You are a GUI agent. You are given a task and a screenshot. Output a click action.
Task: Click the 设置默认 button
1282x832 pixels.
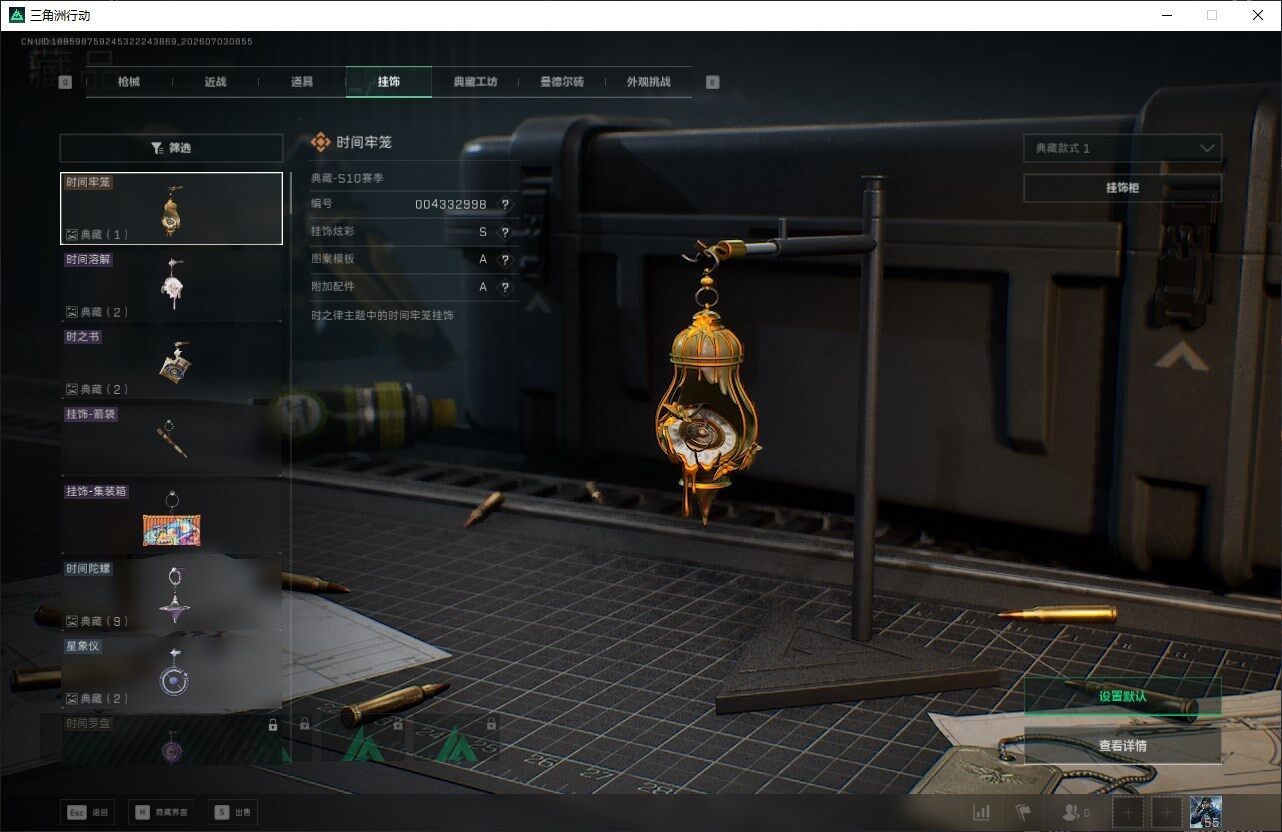(1122, 696)
